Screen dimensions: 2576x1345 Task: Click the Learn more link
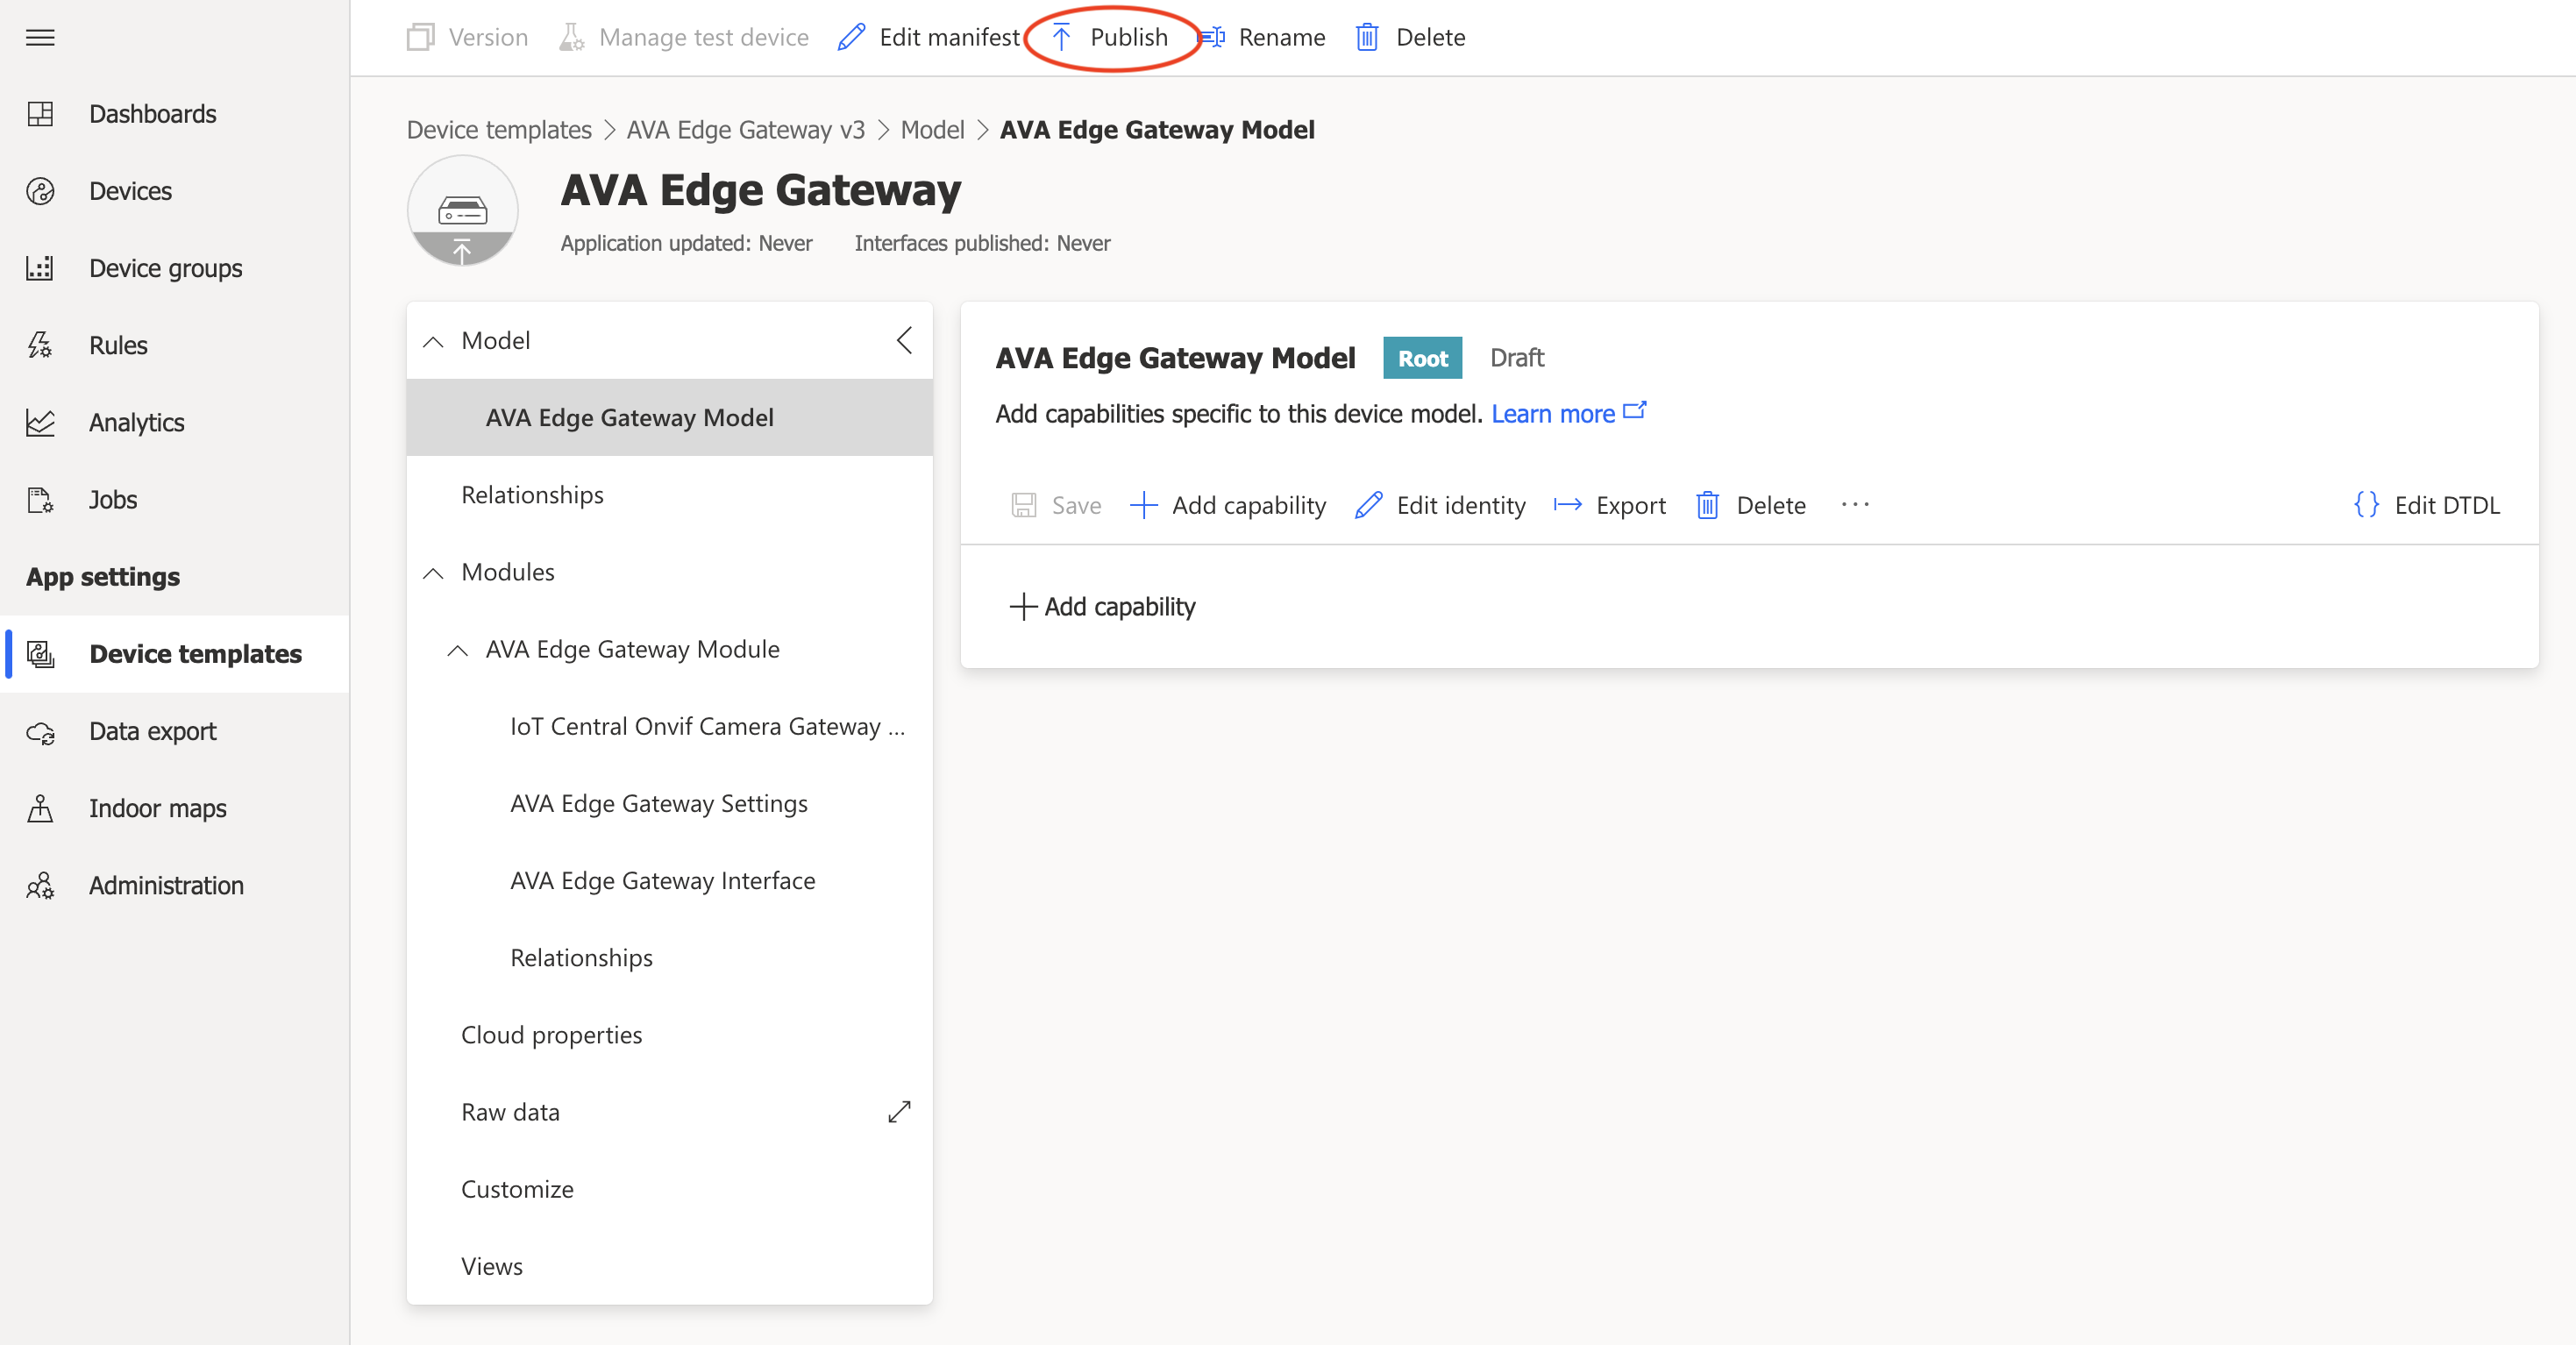(1553, 414)
